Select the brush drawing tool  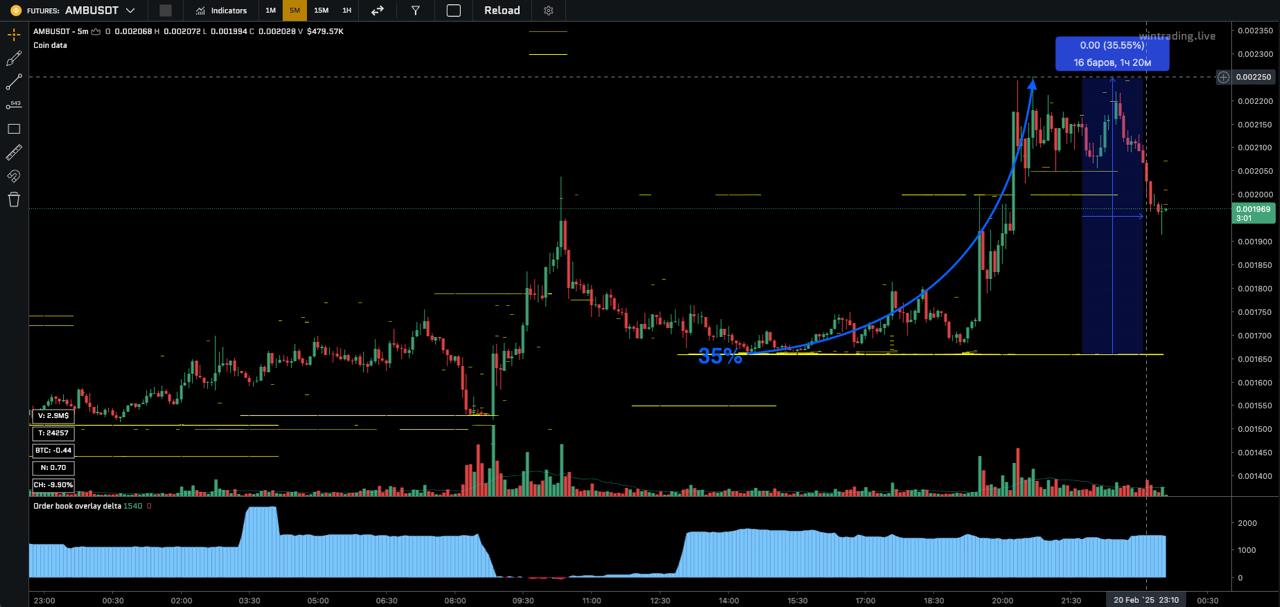[14, 59]
